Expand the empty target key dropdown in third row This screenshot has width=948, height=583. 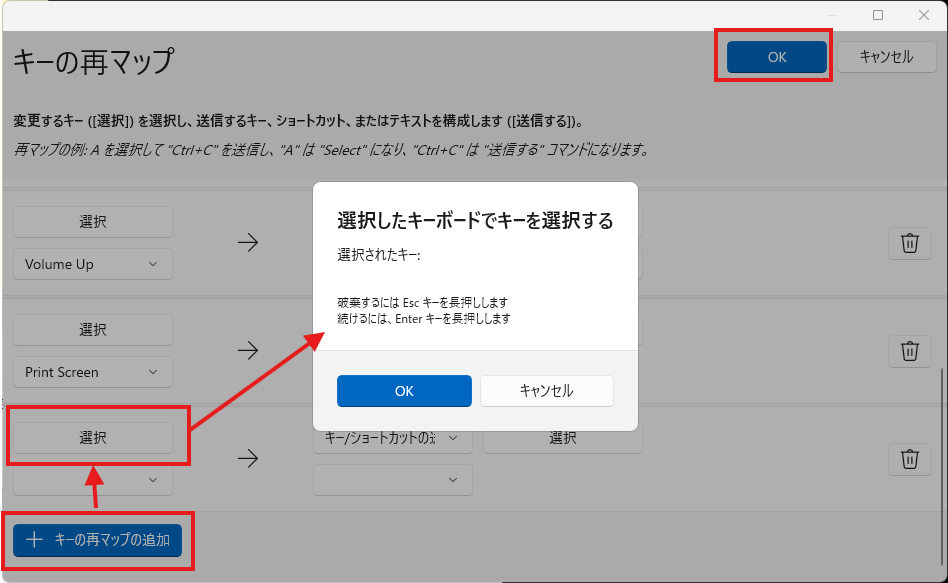click(392, 480)
